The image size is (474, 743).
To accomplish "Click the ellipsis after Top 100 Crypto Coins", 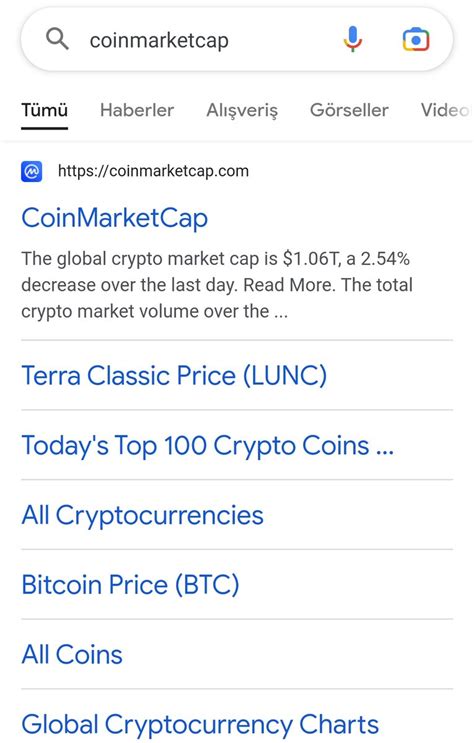I will [385, 449].
